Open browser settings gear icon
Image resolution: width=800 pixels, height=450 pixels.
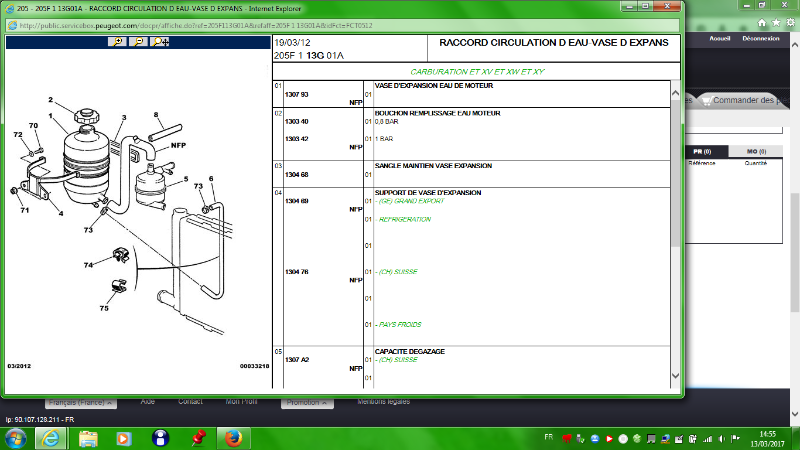(791, 22)
